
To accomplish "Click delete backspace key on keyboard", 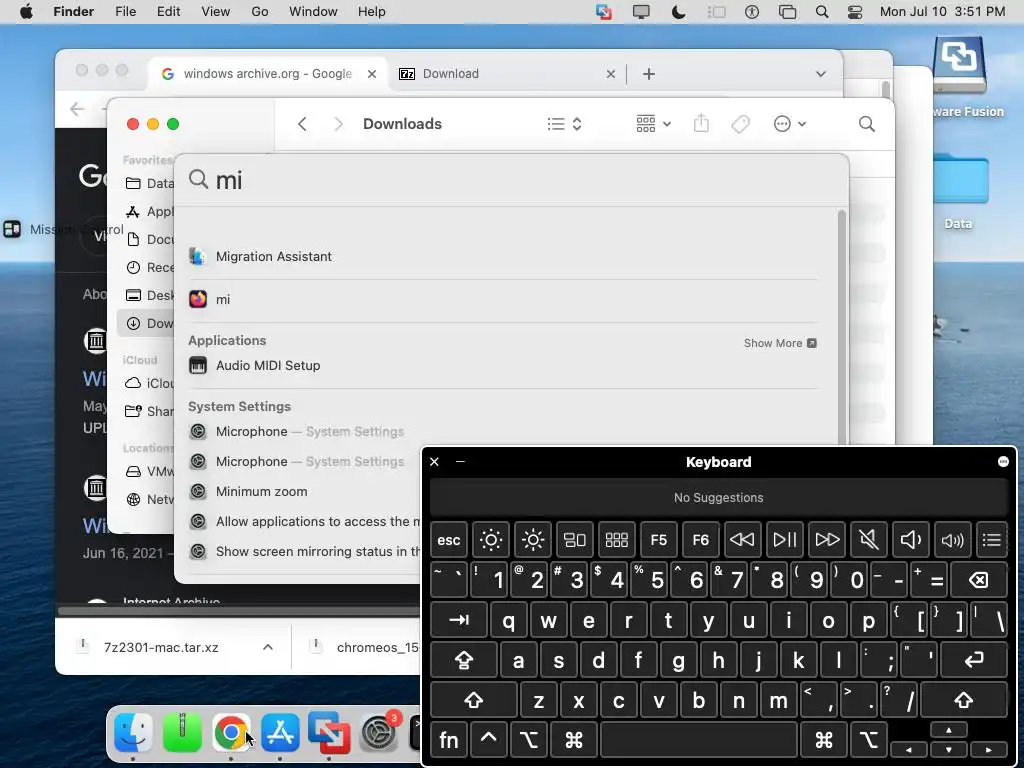I will coord(979,580).
